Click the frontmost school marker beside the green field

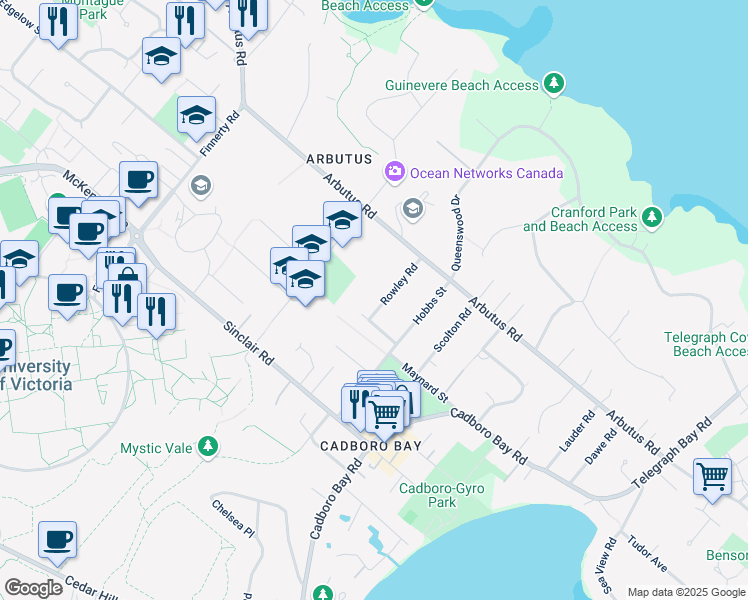(305, 280)
